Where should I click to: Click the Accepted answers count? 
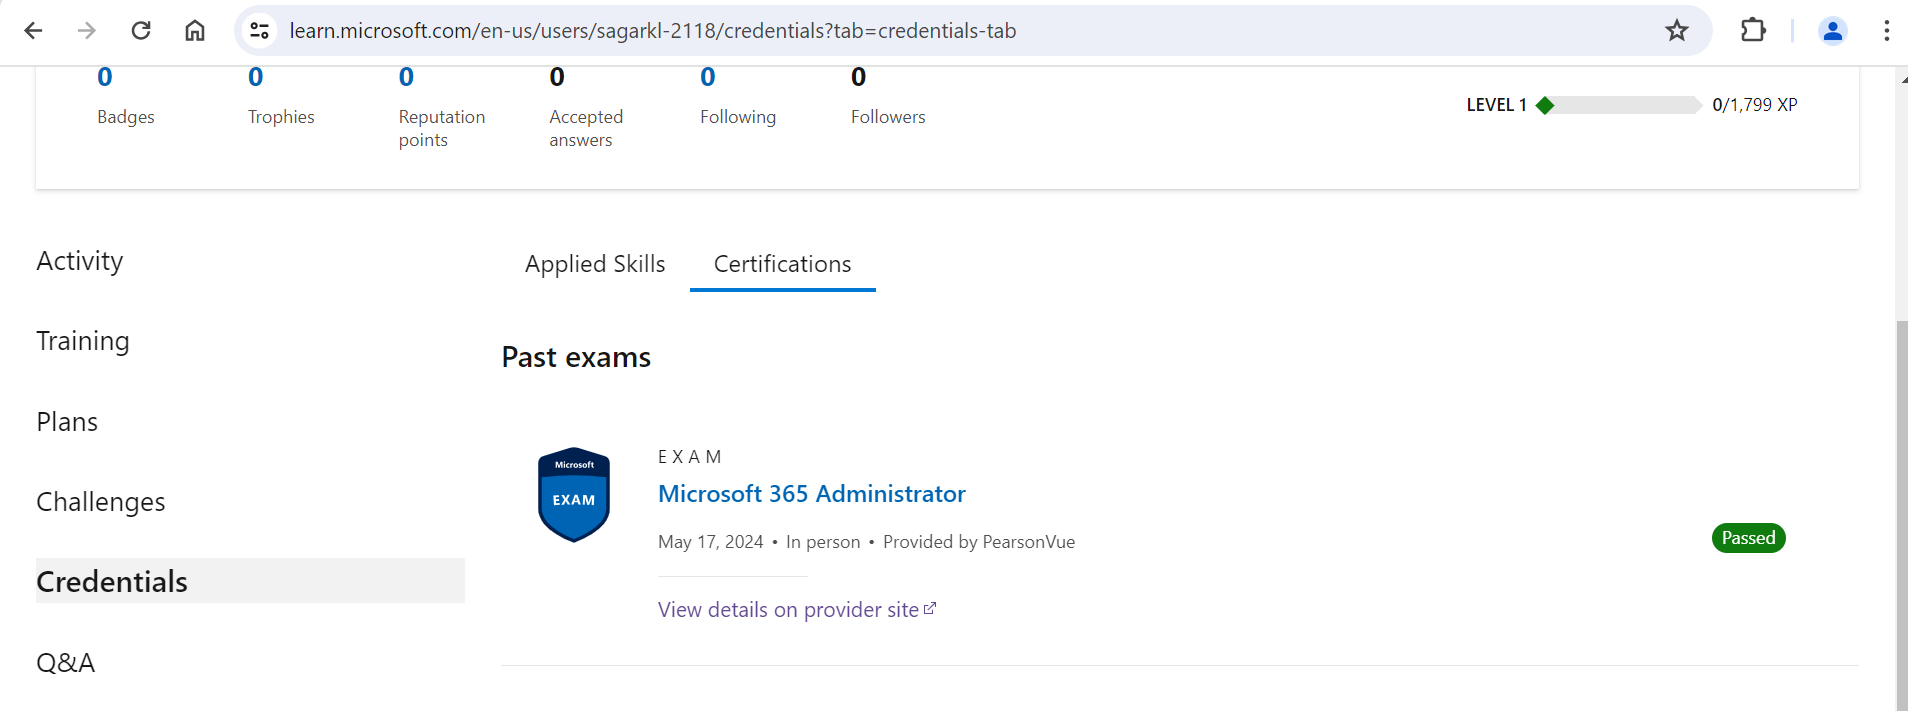pos(557,77)
